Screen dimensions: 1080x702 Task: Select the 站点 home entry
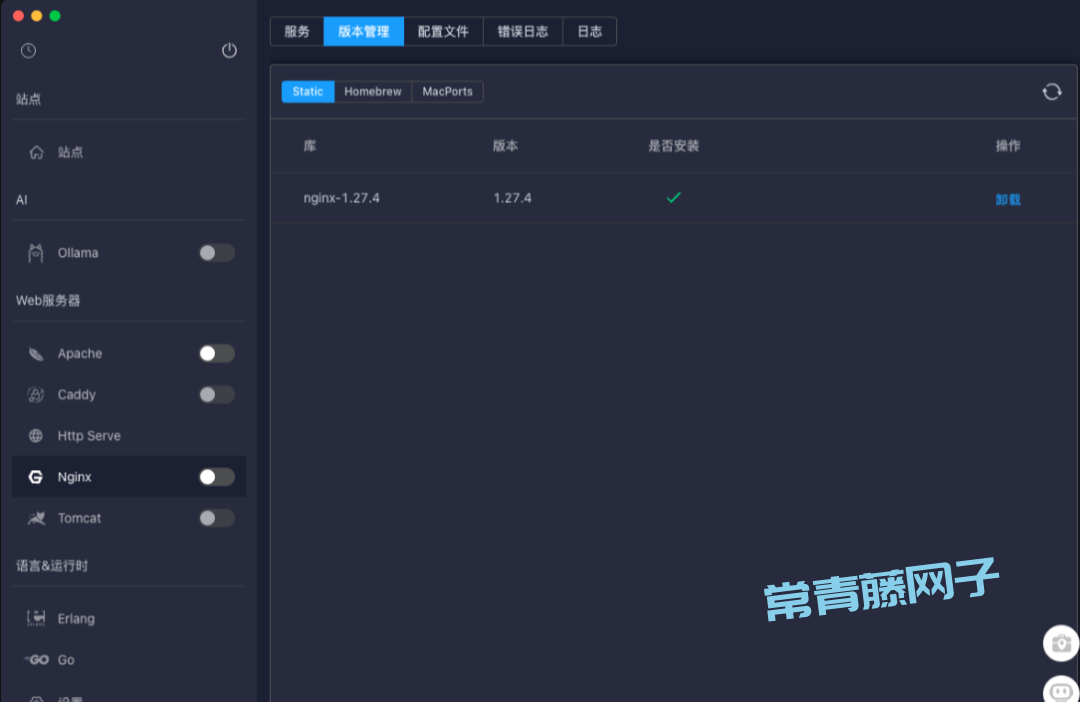[70, 152]
